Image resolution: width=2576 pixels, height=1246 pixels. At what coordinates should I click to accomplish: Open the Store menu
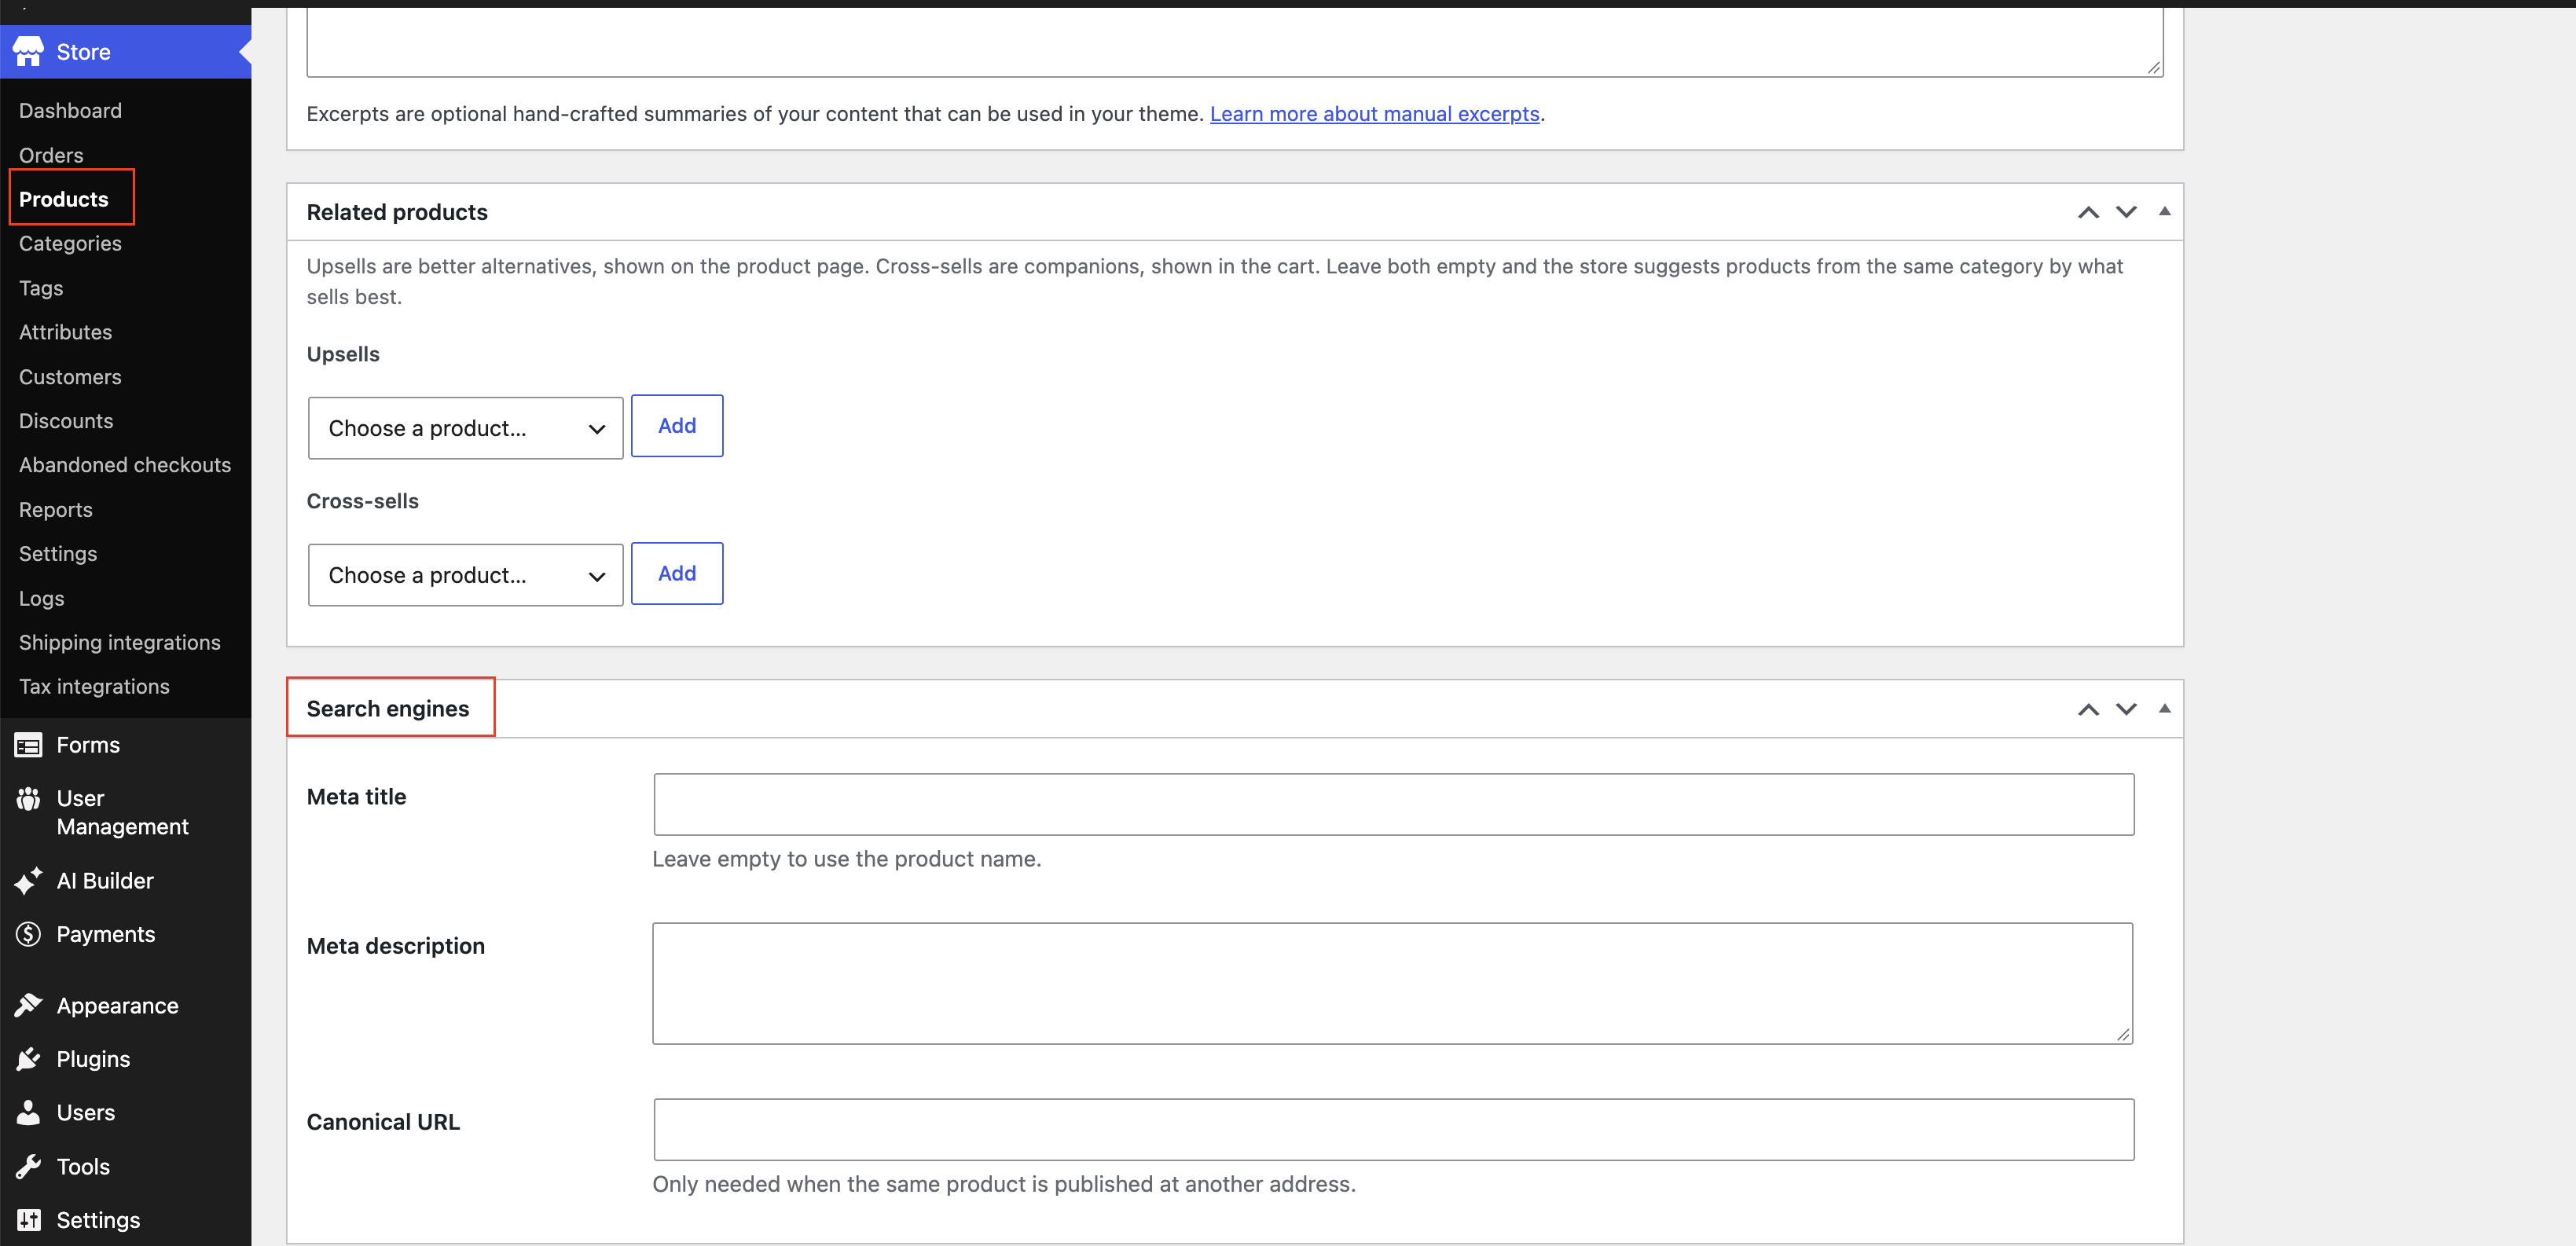click(x=126, y=51)
